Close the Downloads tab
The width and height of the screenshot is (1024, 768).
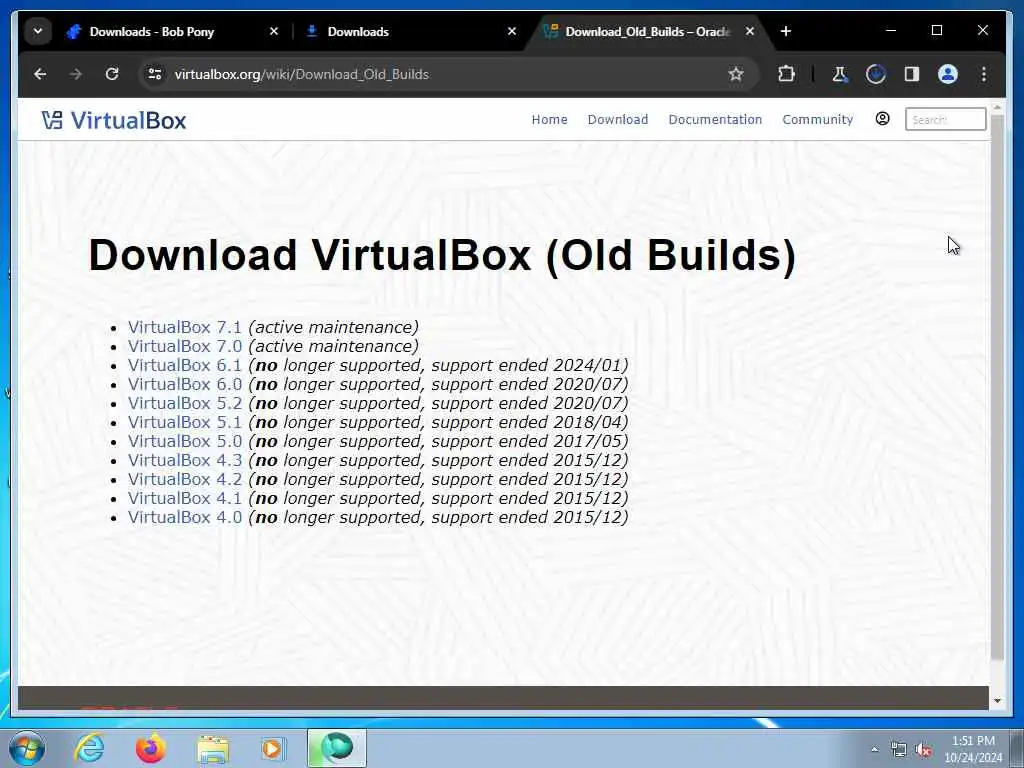click(512, 31)
